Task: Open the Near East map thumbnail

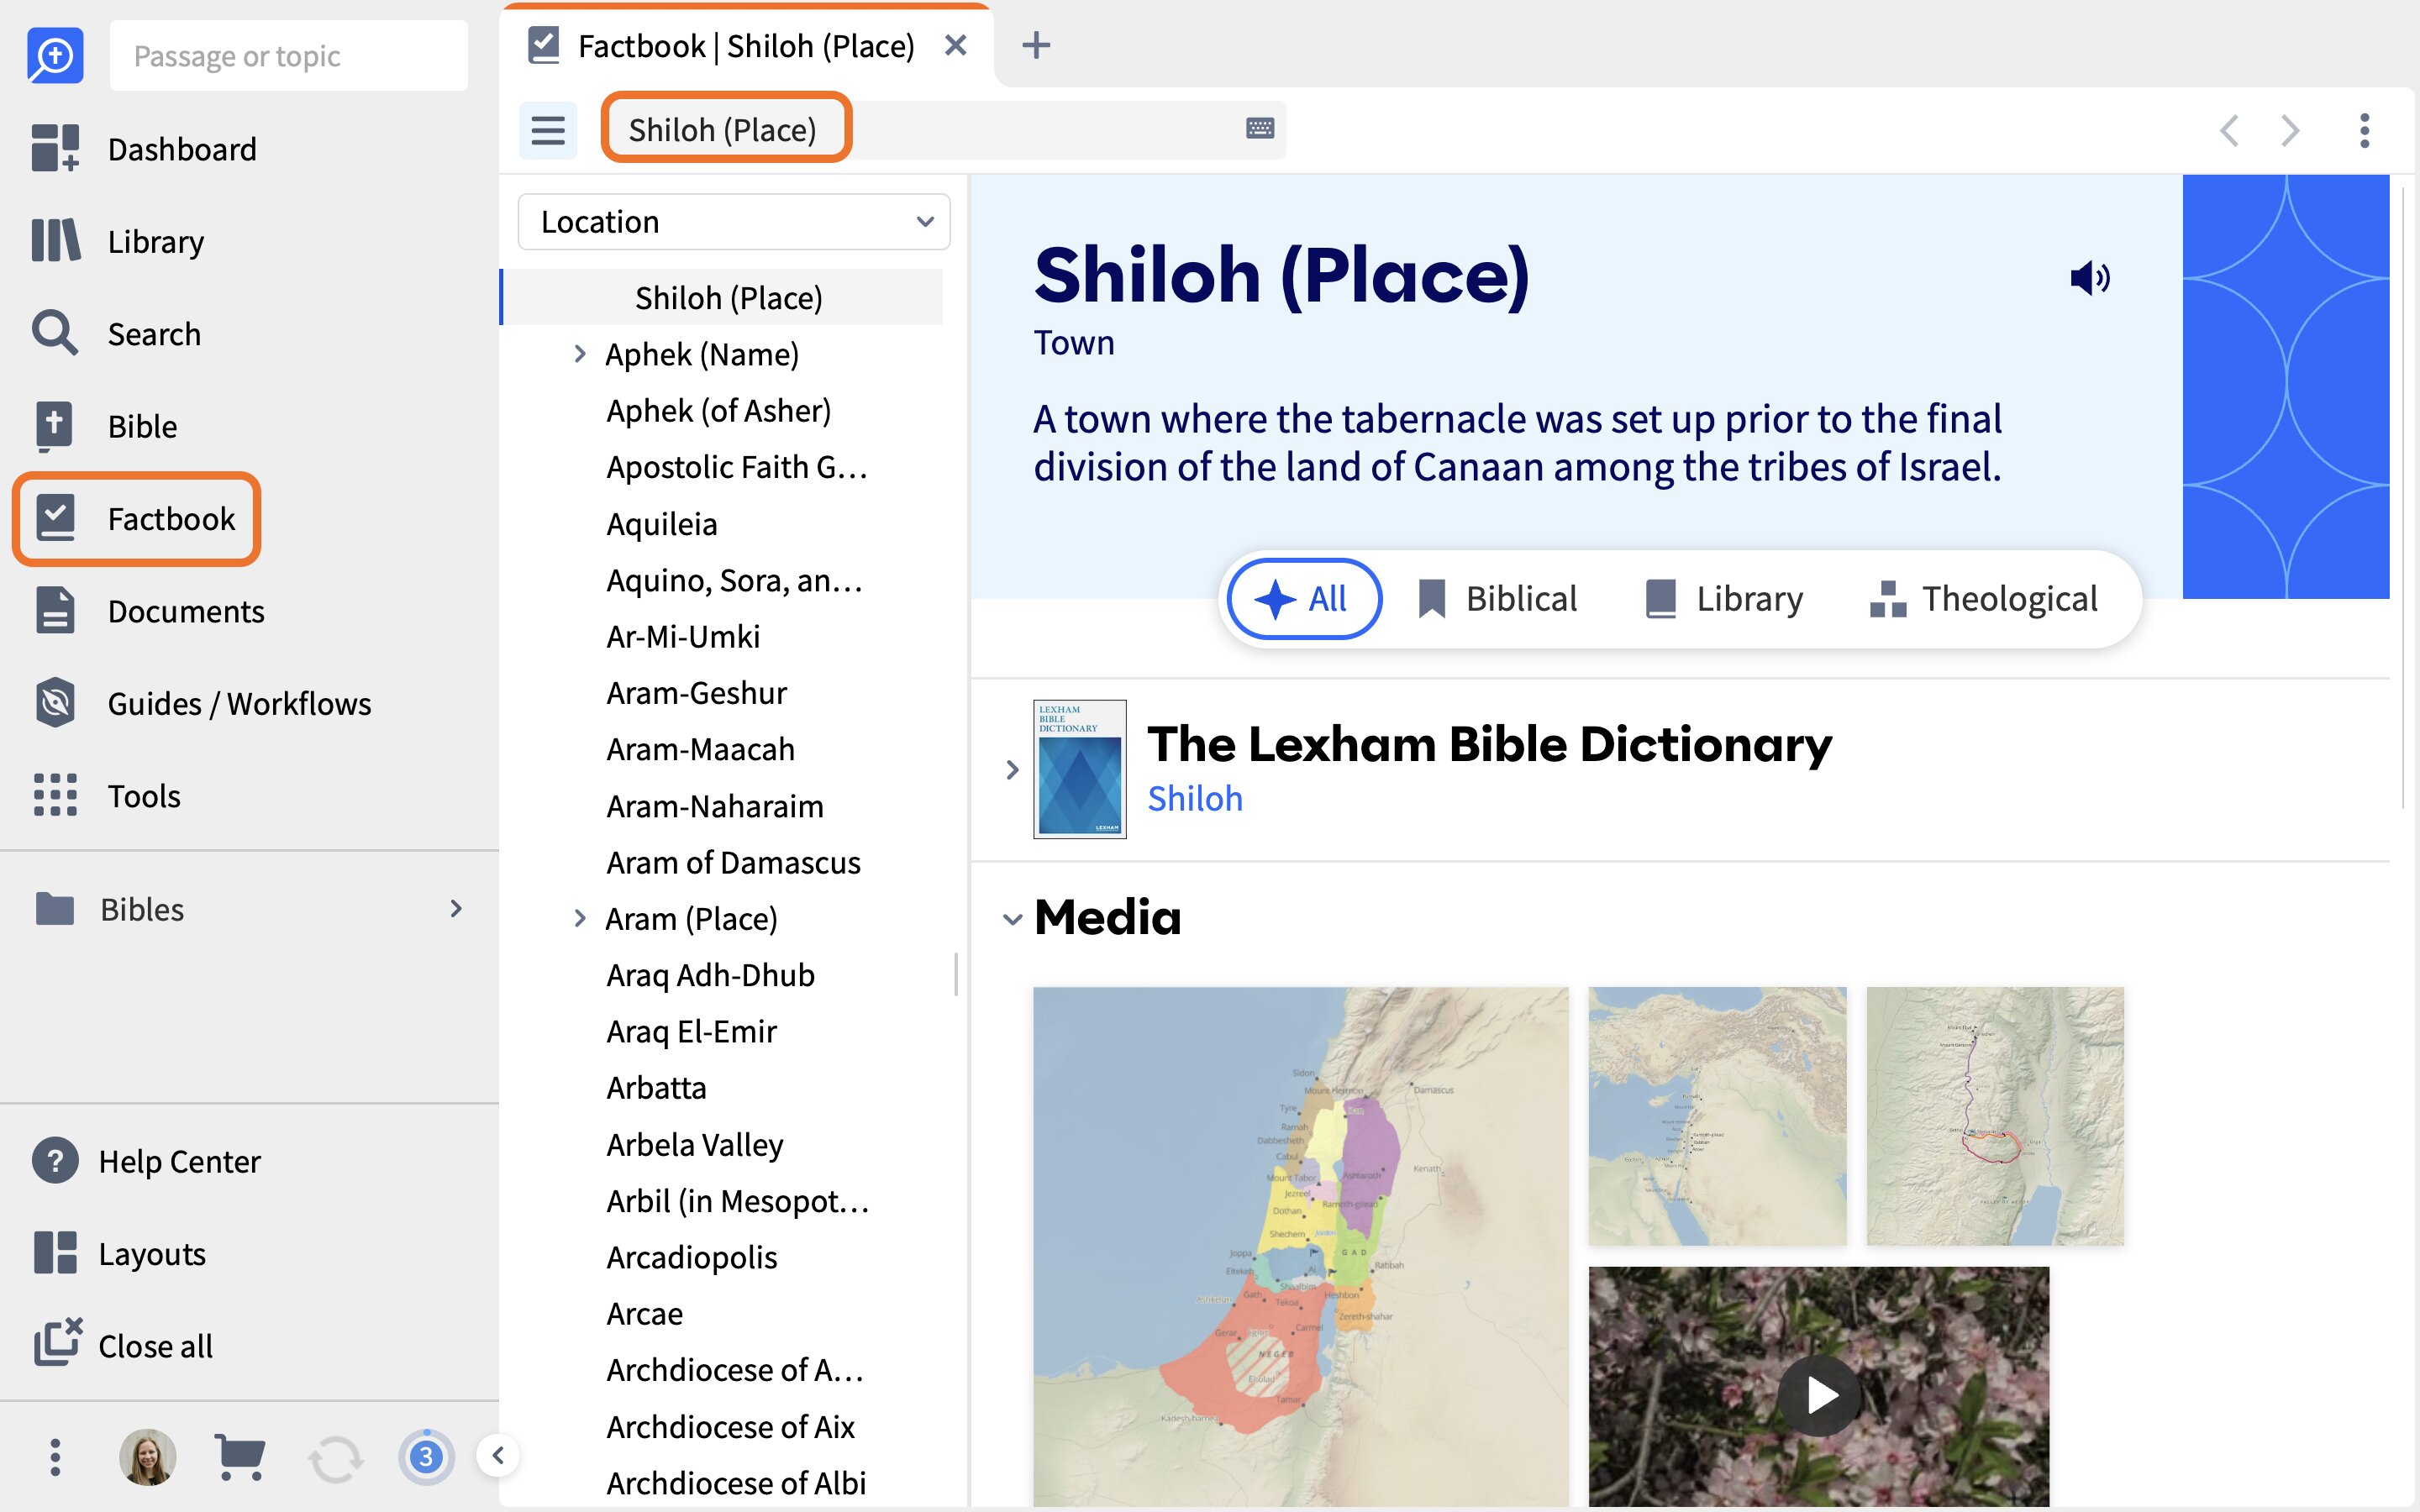Action: [1717, 1116]
